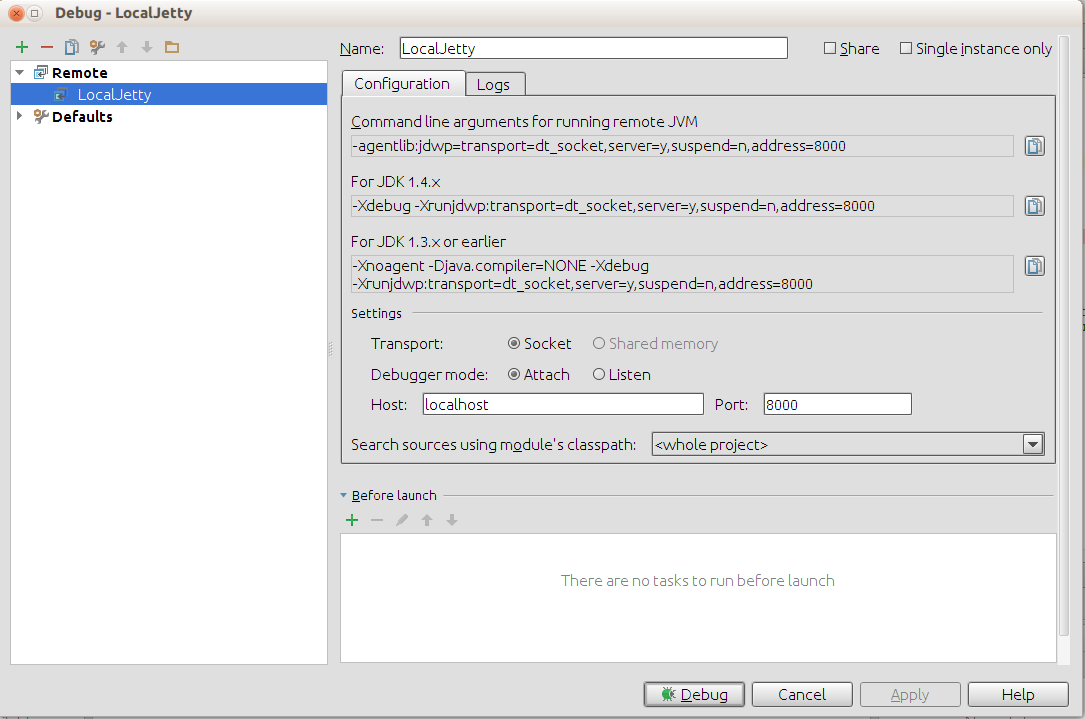Select the Listen debugger mode
The image size is (1085, 719).
pyautogui.click(x=599, y=375)
